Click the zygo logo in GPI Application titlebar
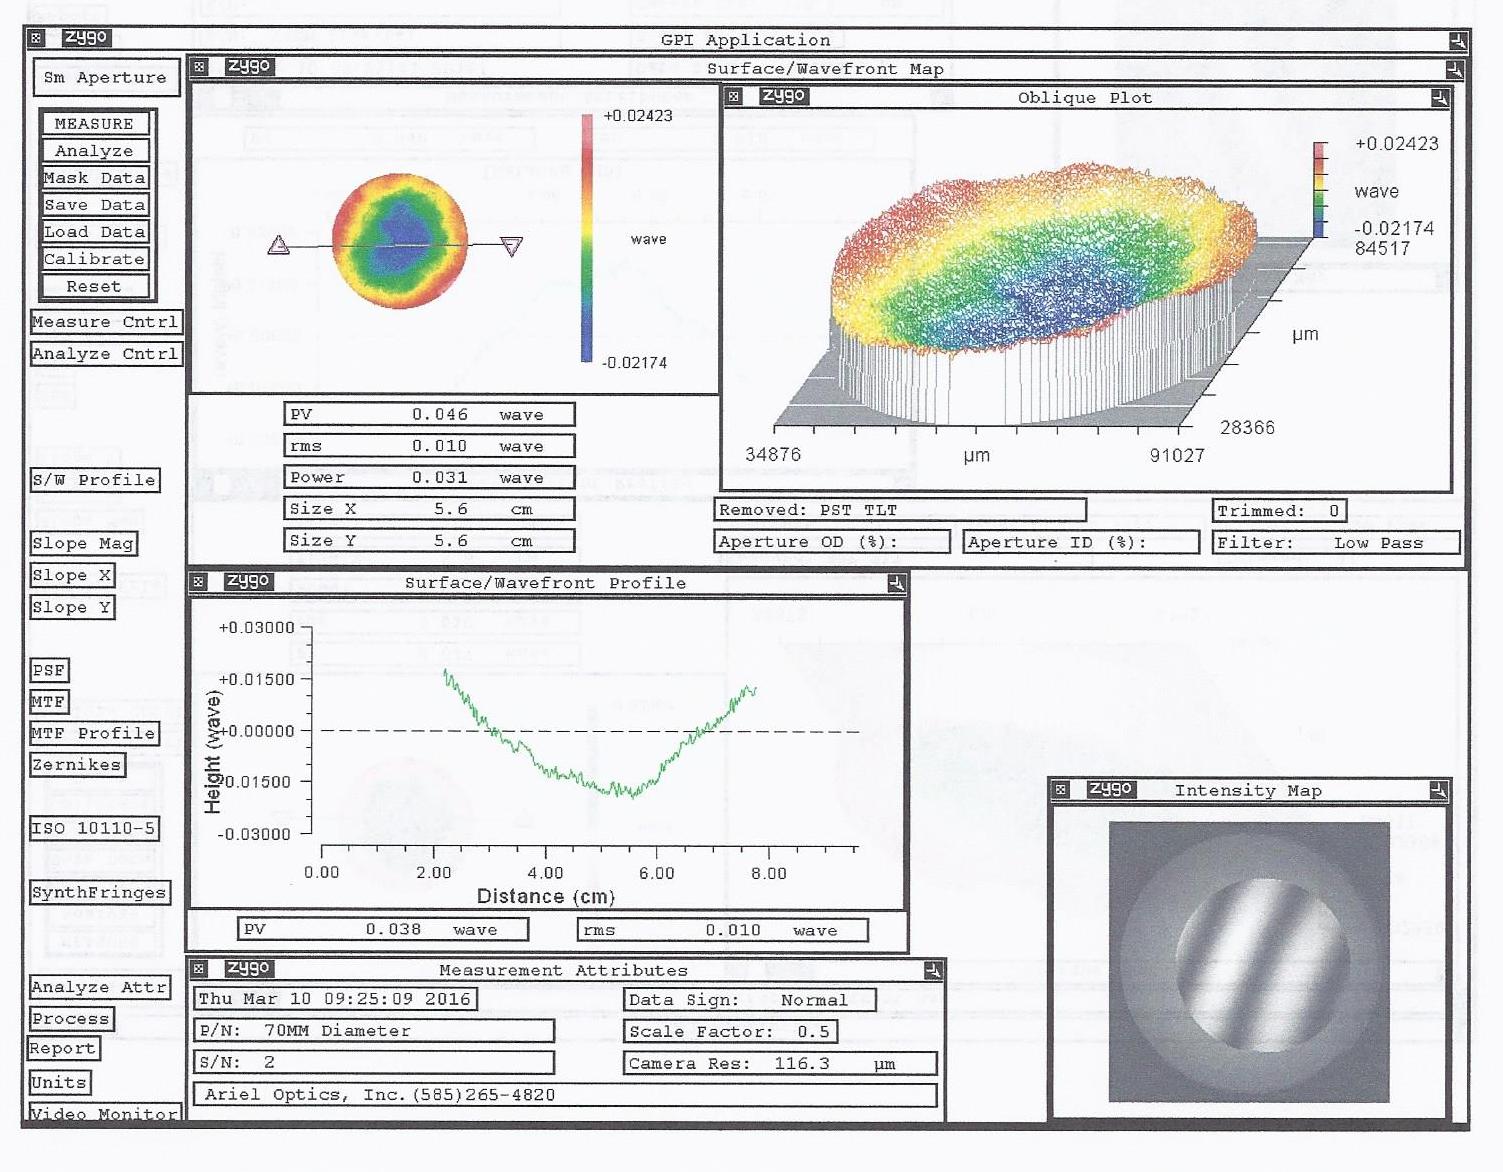This screenshot has height=1172, width=1503. (x=85, y=38)
